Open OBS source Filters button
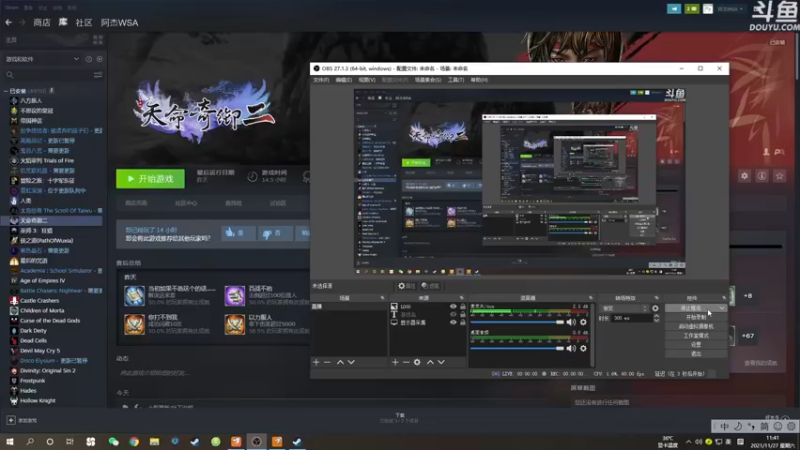Viewport: 800px width, 450px height. (x=430, y=286)
